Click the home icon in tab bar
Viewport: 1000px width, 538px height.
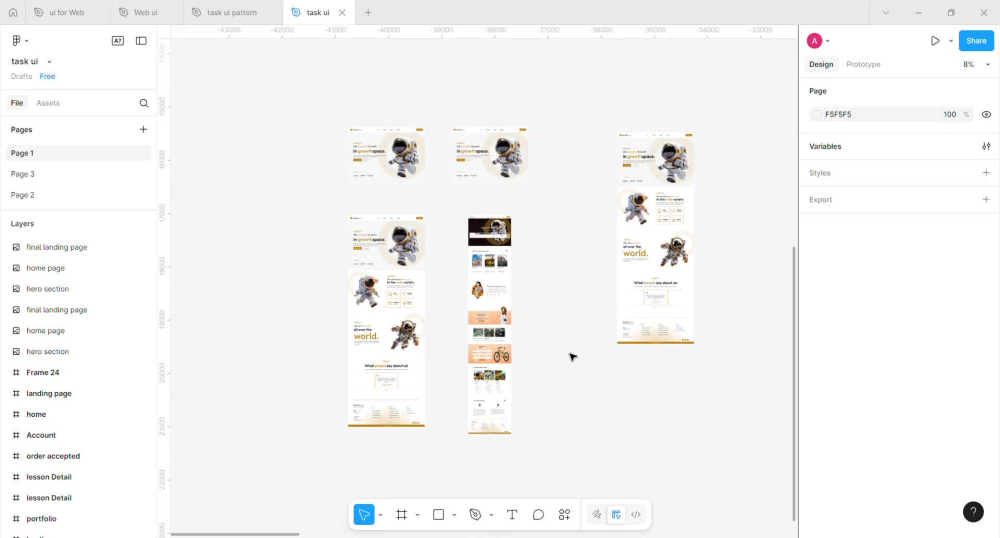(x=13, y=12)
